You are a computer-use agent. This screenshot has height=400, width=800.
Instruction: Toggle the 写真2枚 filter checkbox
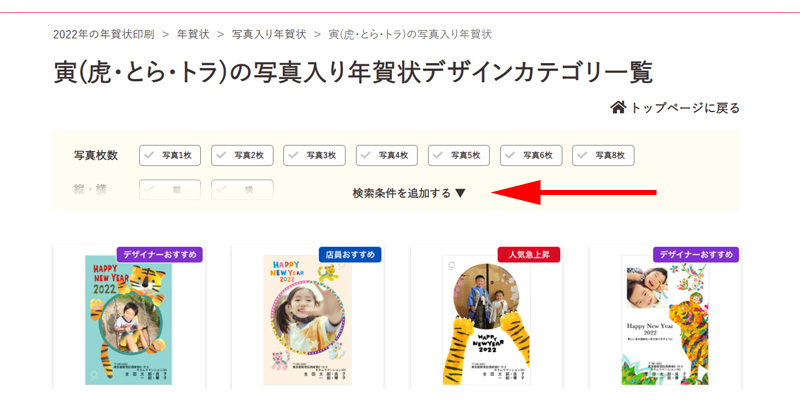click(242, 156)
